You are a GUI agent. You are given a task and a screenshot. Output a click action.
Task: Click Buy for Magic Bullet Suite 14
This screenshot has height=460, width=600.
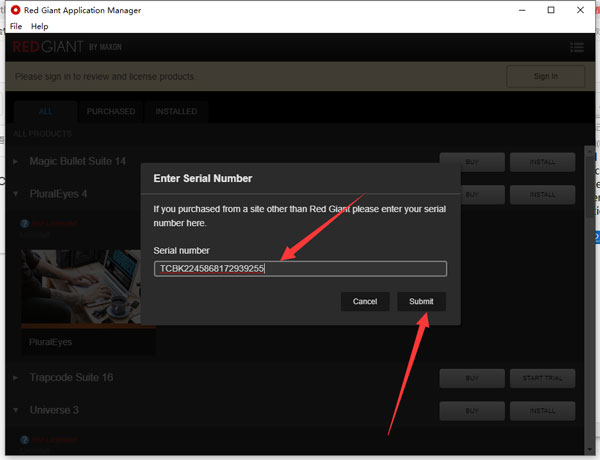[x=472, y=161]
